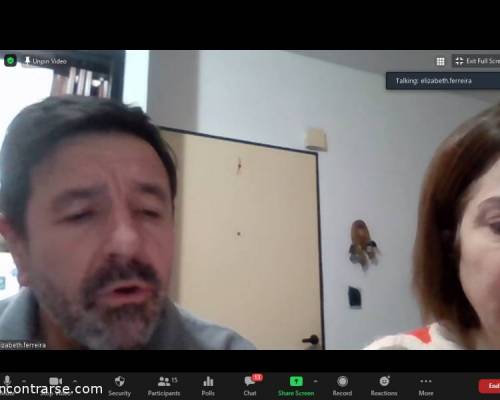Open the Polls icon
The image size is (500, 400).
pyautogui.click(x=208, y=386)
